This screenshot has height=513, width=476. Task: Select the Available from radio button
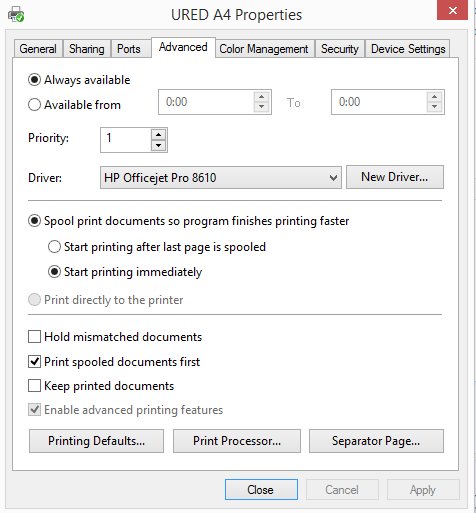34,105
